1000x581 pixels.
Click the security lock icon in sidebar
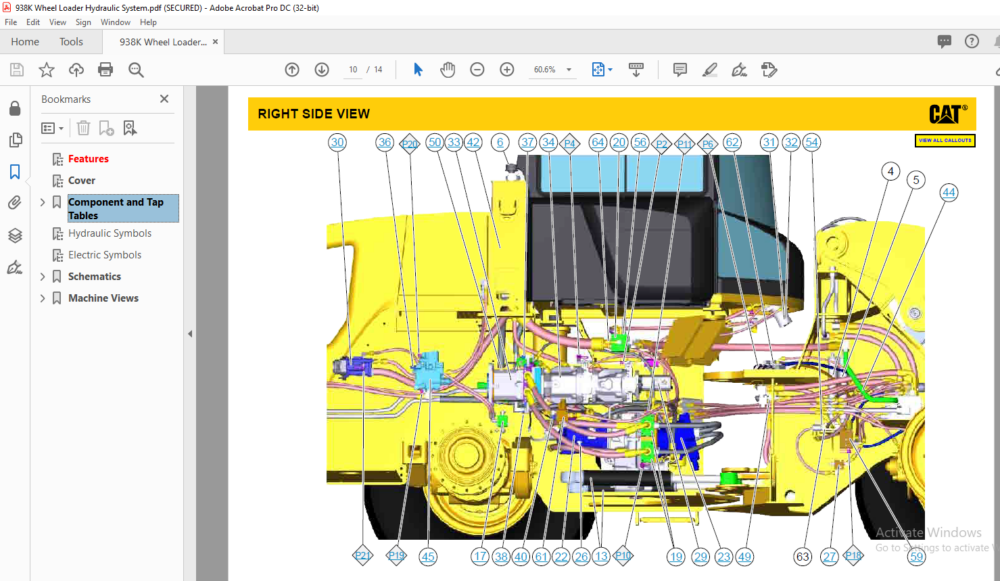pos(15,107)
